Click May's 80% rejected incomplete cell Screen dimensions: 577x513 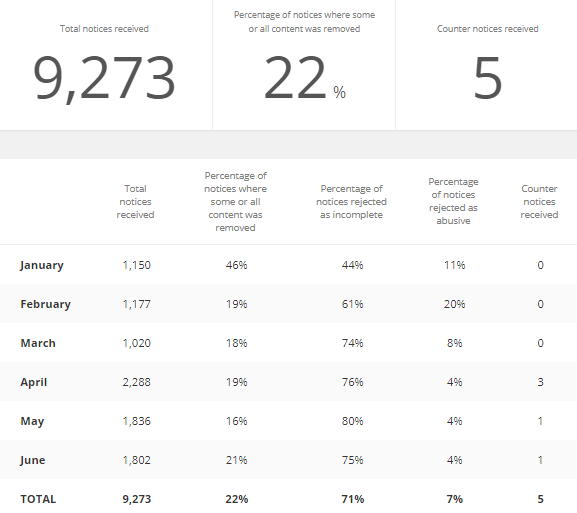click(352, 421)
